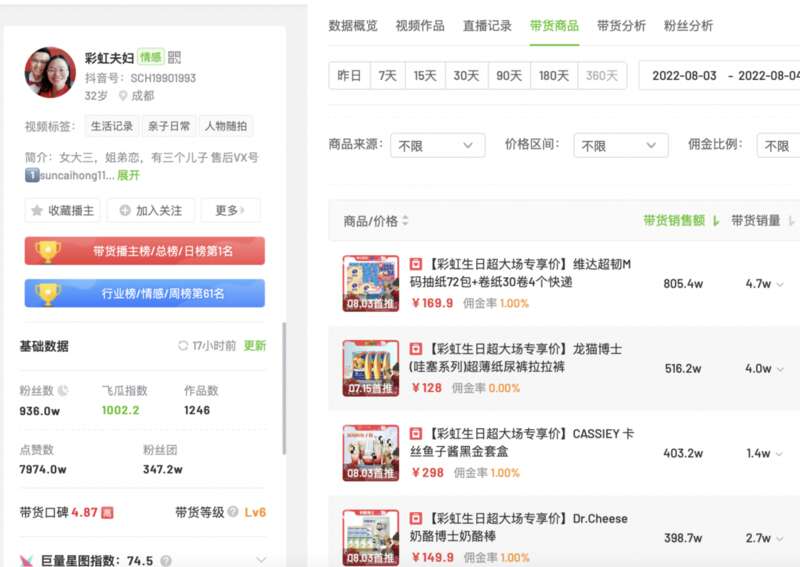
Task: Click the 带货播主榜/总榜/日榜第1名 banner
Action: 144,251
